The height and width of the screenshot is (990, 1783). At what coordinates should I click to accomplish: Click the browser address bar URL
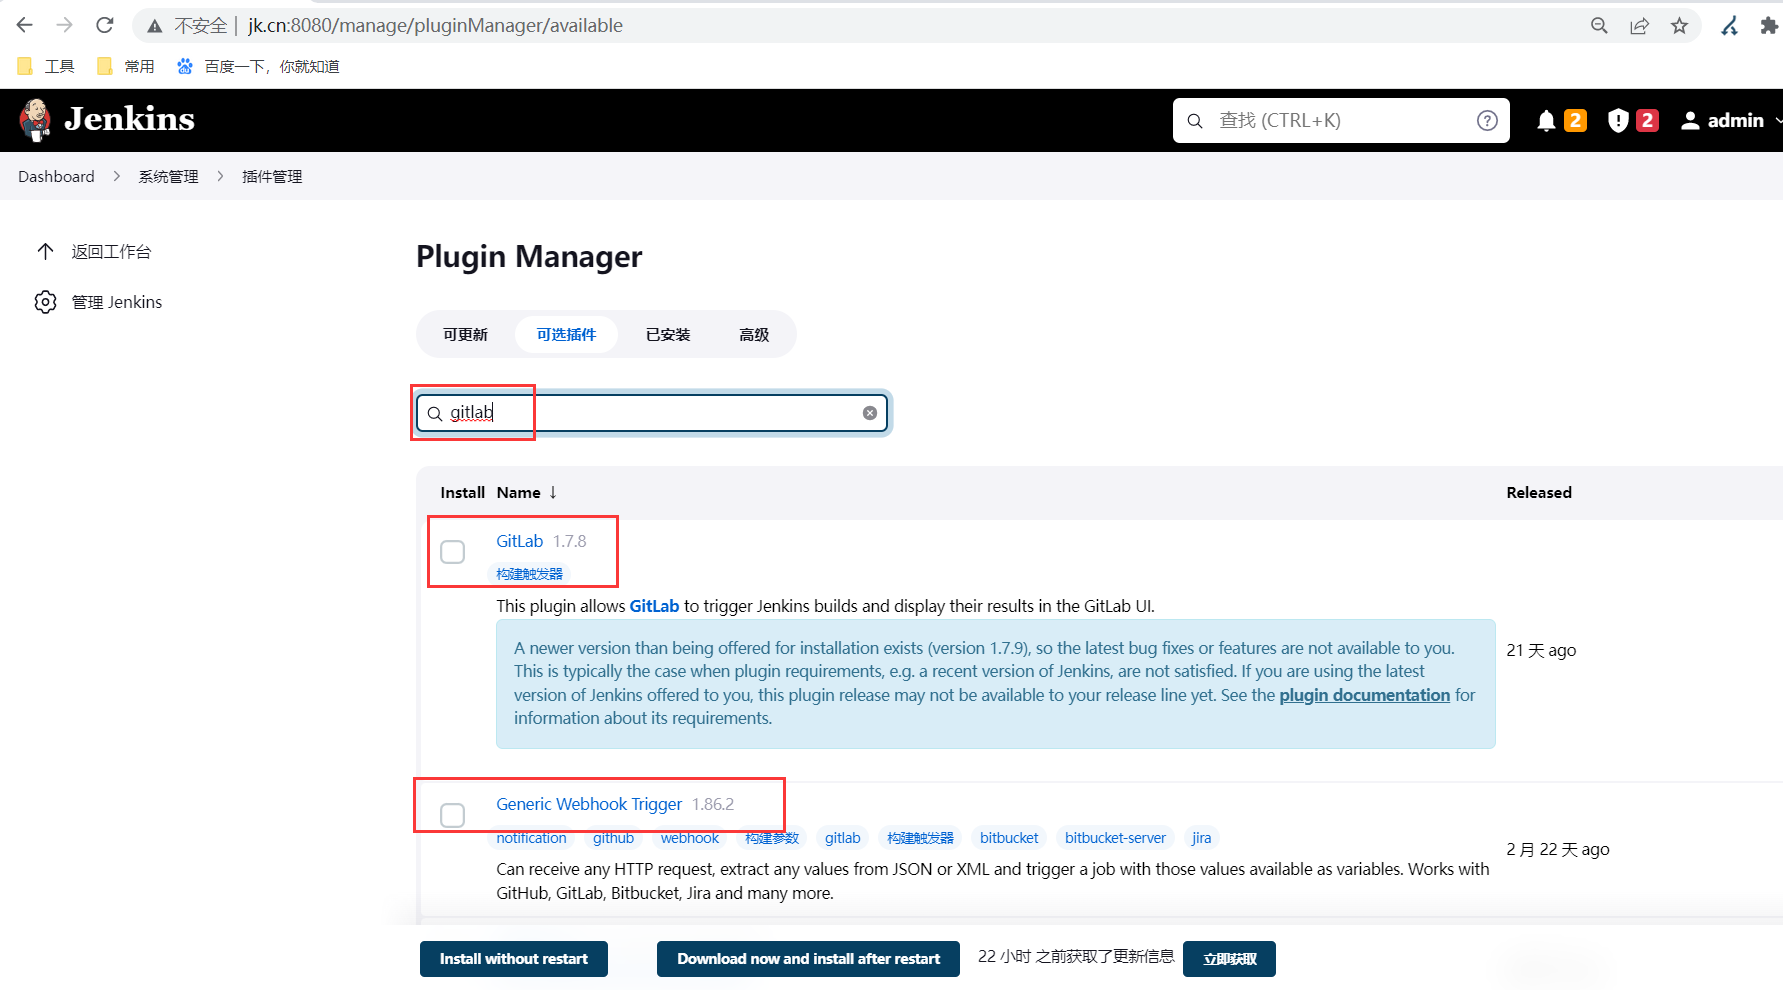tap(436, 26)
